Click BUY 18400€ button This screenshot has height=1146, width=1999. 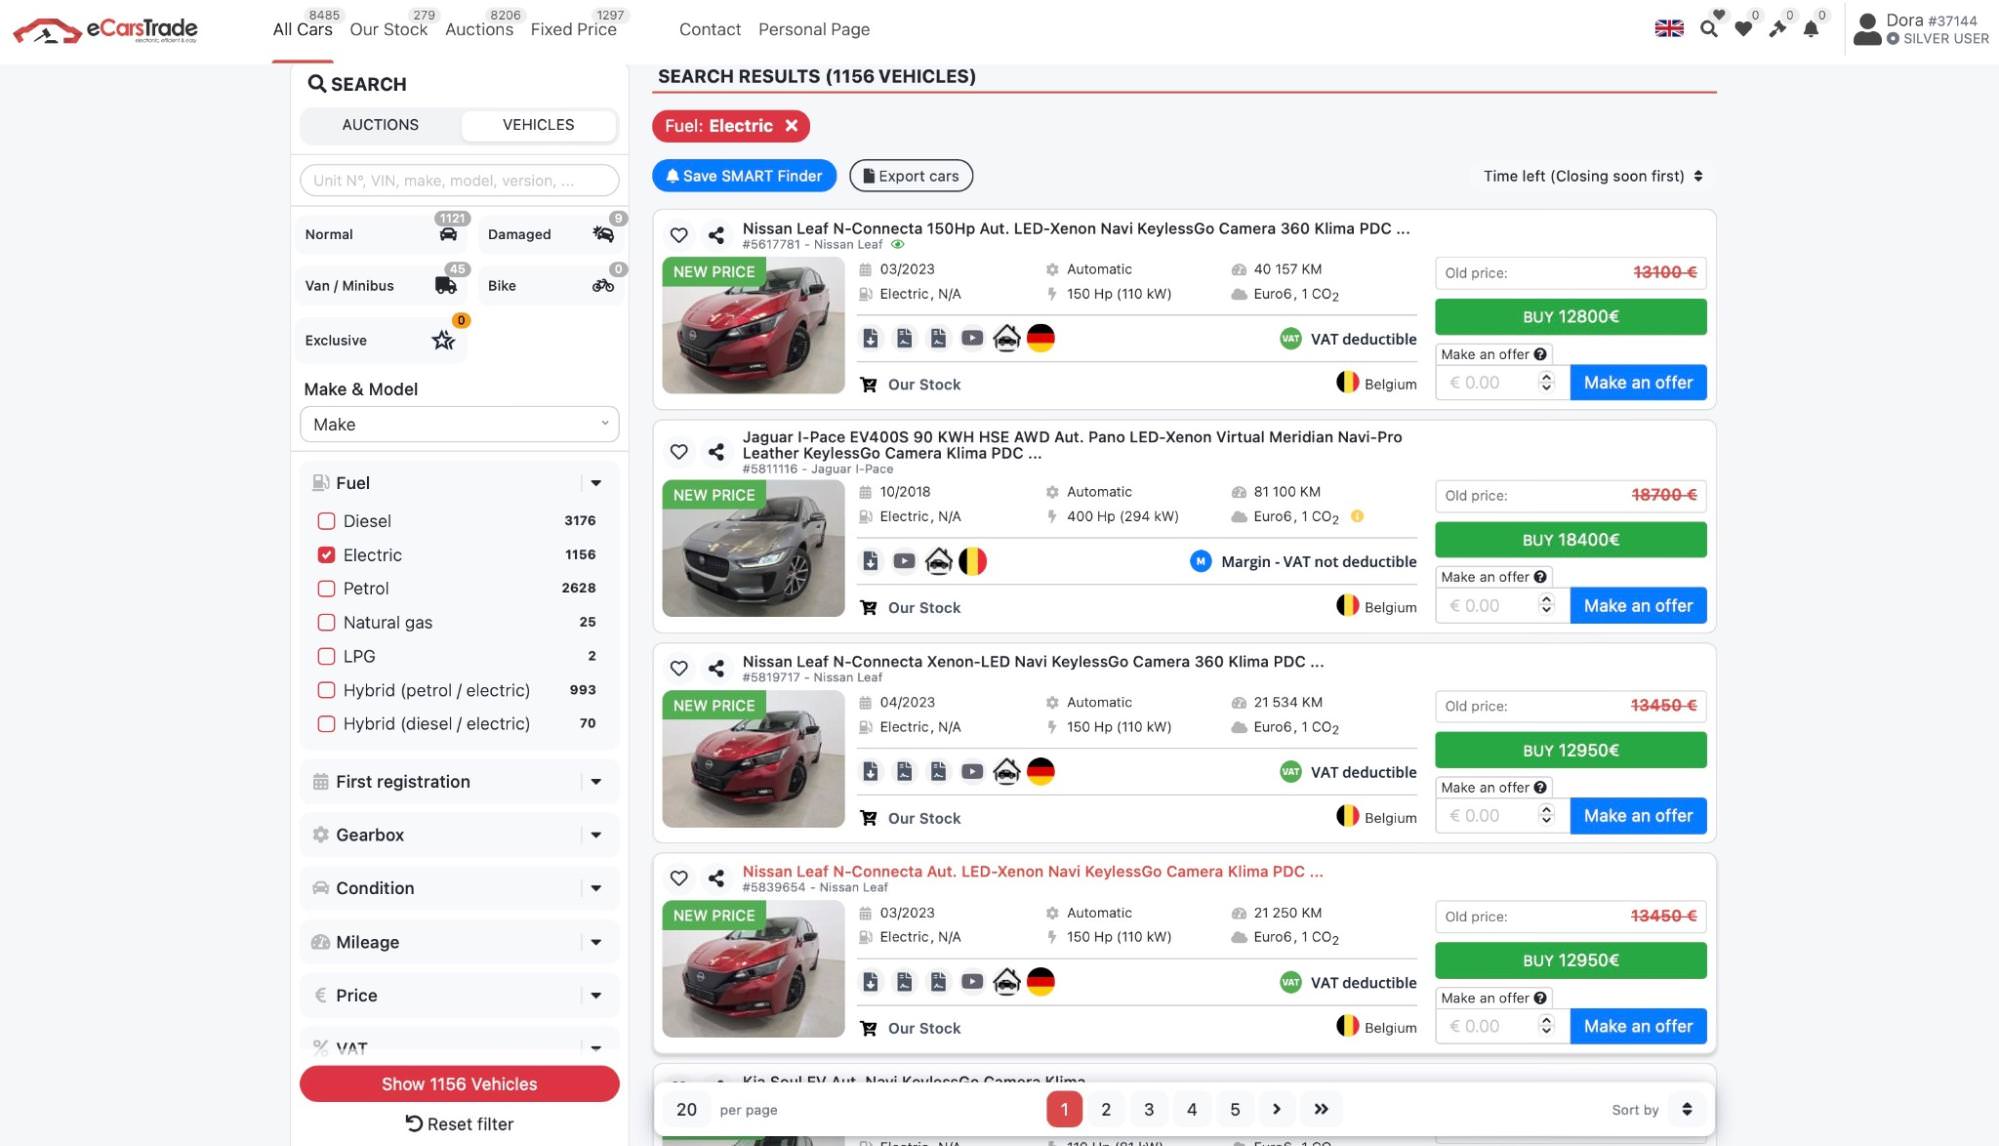(1570, 540)
